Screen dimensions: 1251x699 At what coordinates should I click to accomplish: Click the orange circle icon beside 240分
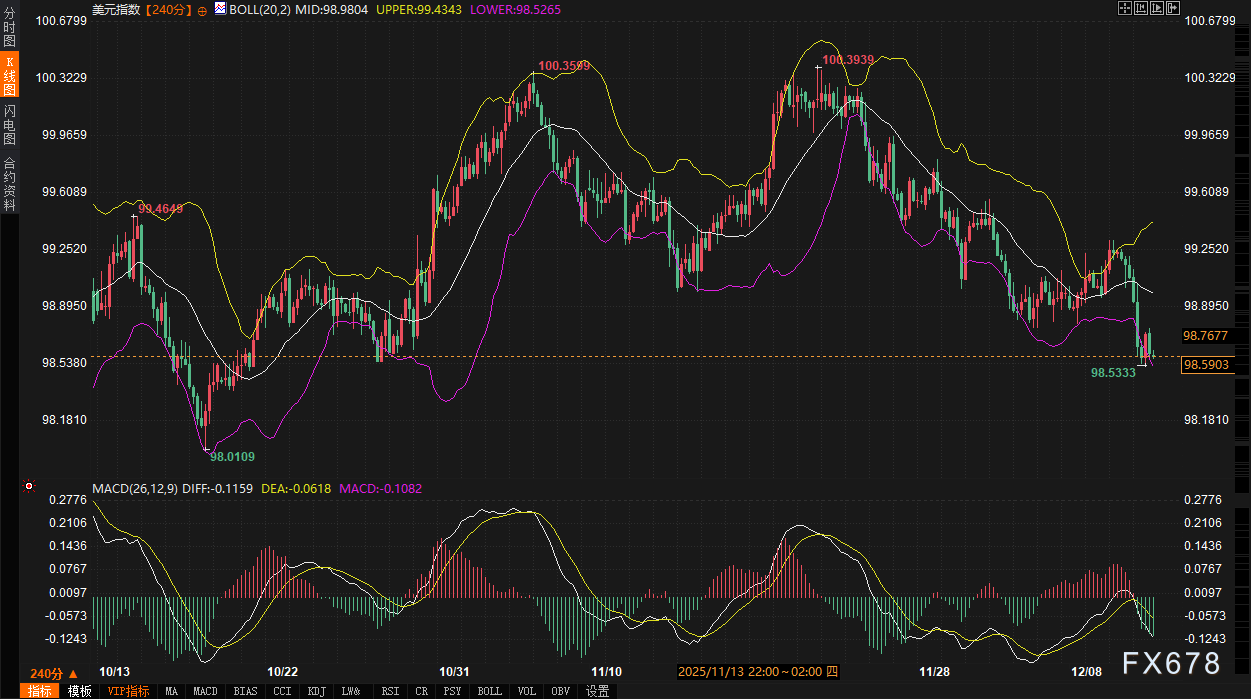coord(202,10)
